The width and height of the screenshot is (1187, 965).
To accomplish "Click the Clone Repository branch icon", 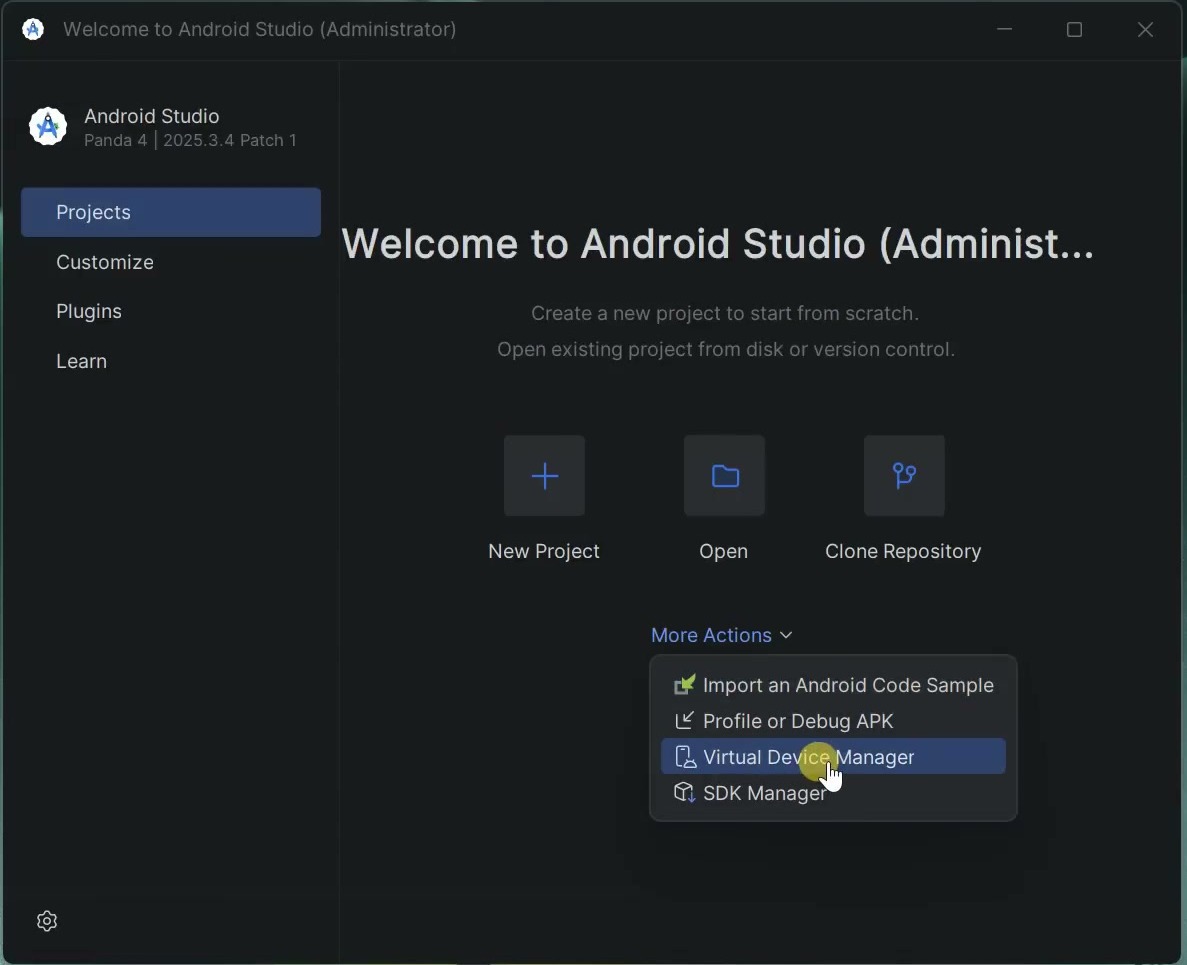I will 905,476.
